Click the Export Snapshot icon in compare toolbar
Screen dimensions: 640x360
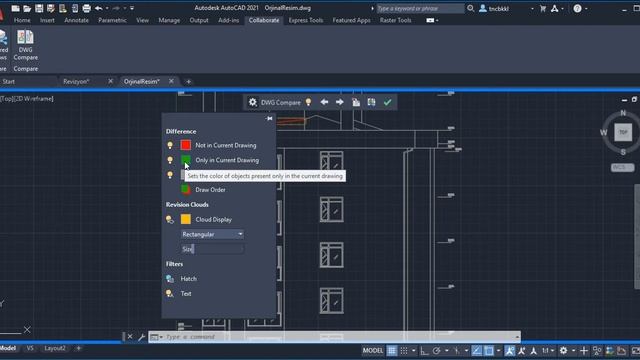coord(371,102)
